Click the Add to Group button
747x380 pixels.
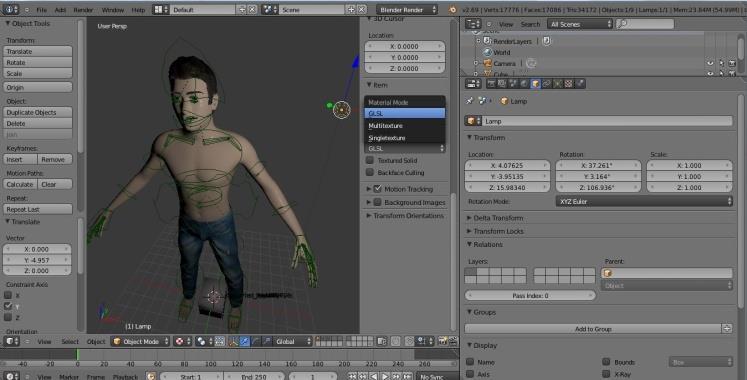pos(593,329)
